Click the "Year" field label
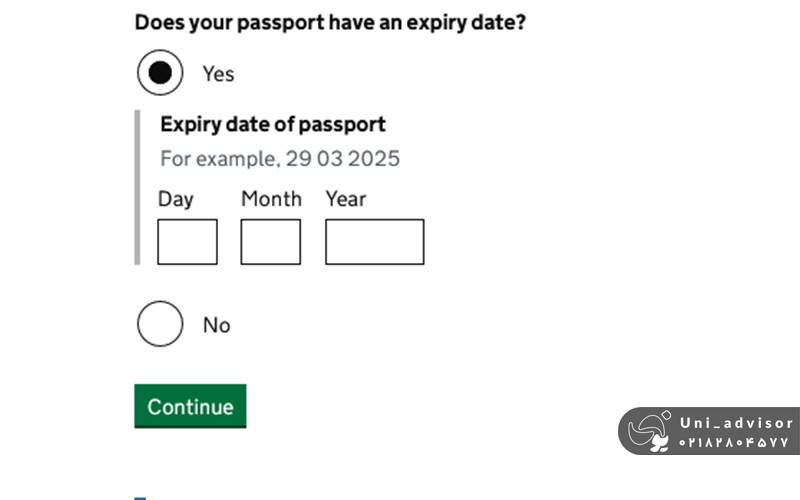The height and width of the screenshot is (500, 800). [346, 199]
